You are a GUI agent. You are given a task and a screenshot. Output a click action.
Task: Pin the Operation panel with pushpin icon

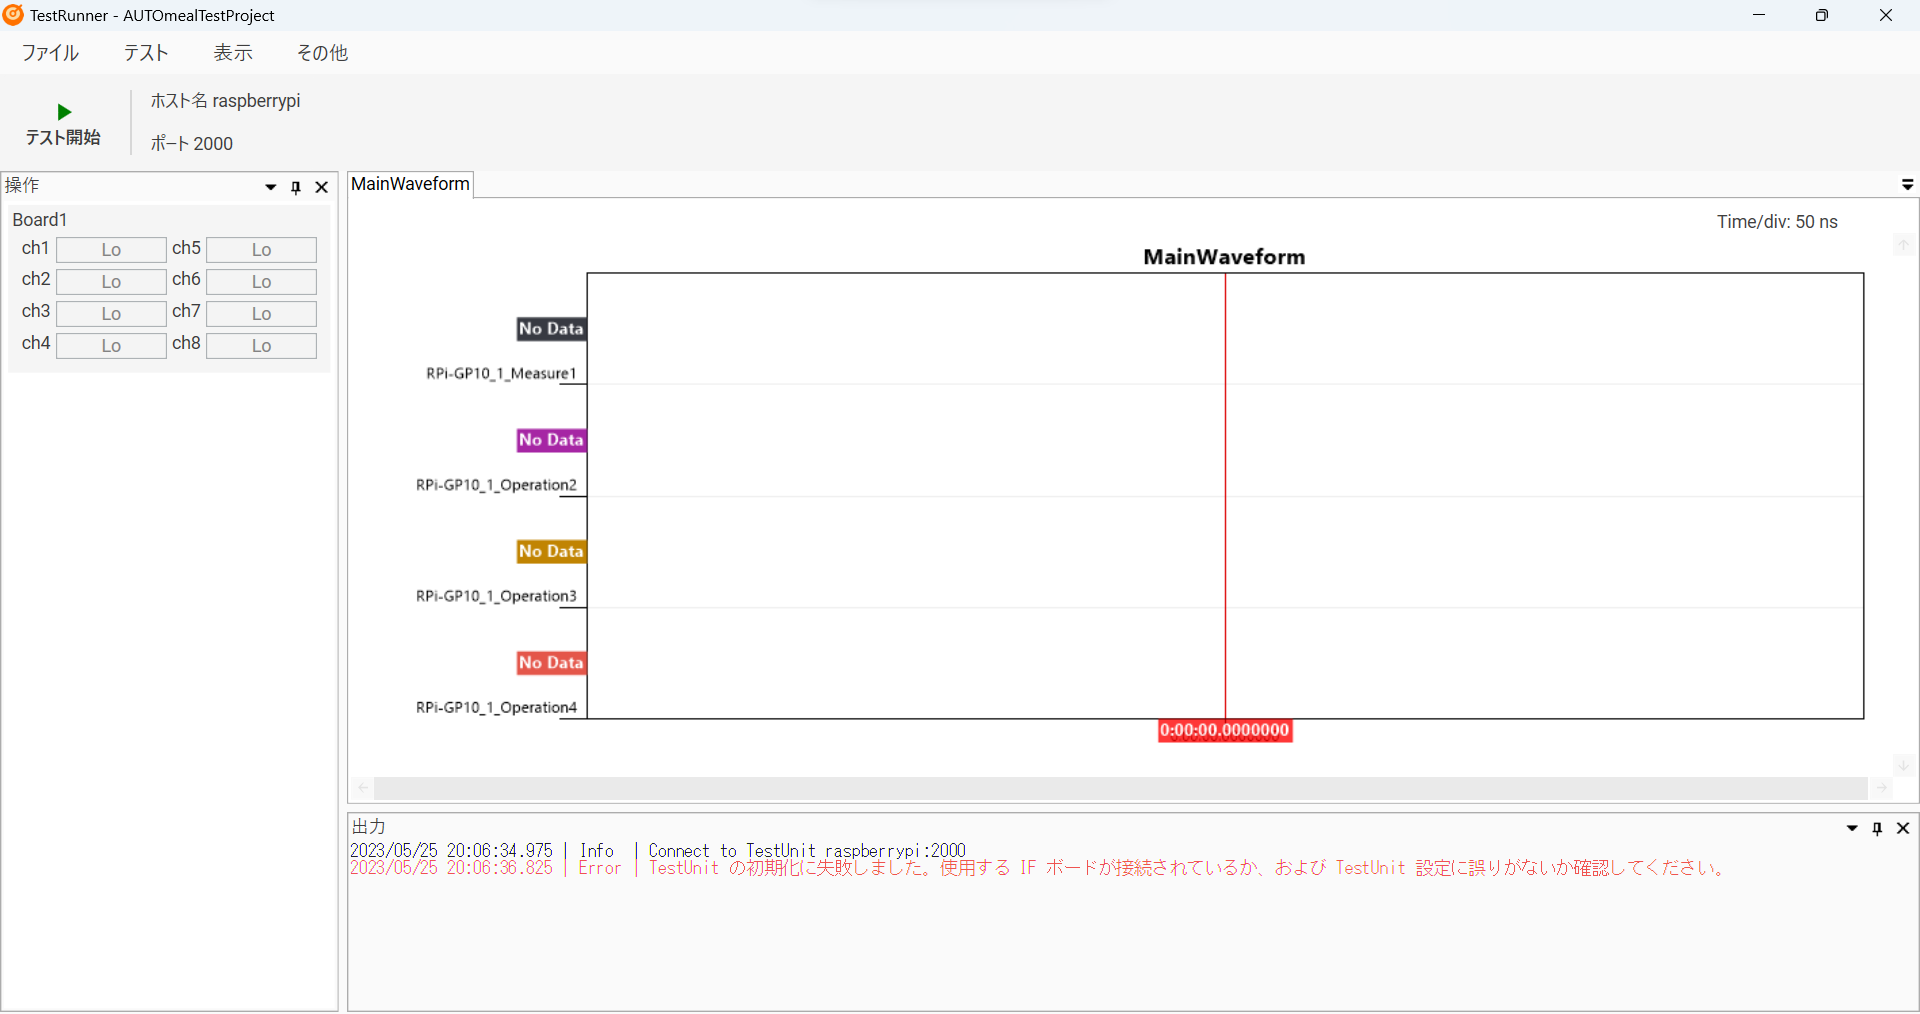296,187
